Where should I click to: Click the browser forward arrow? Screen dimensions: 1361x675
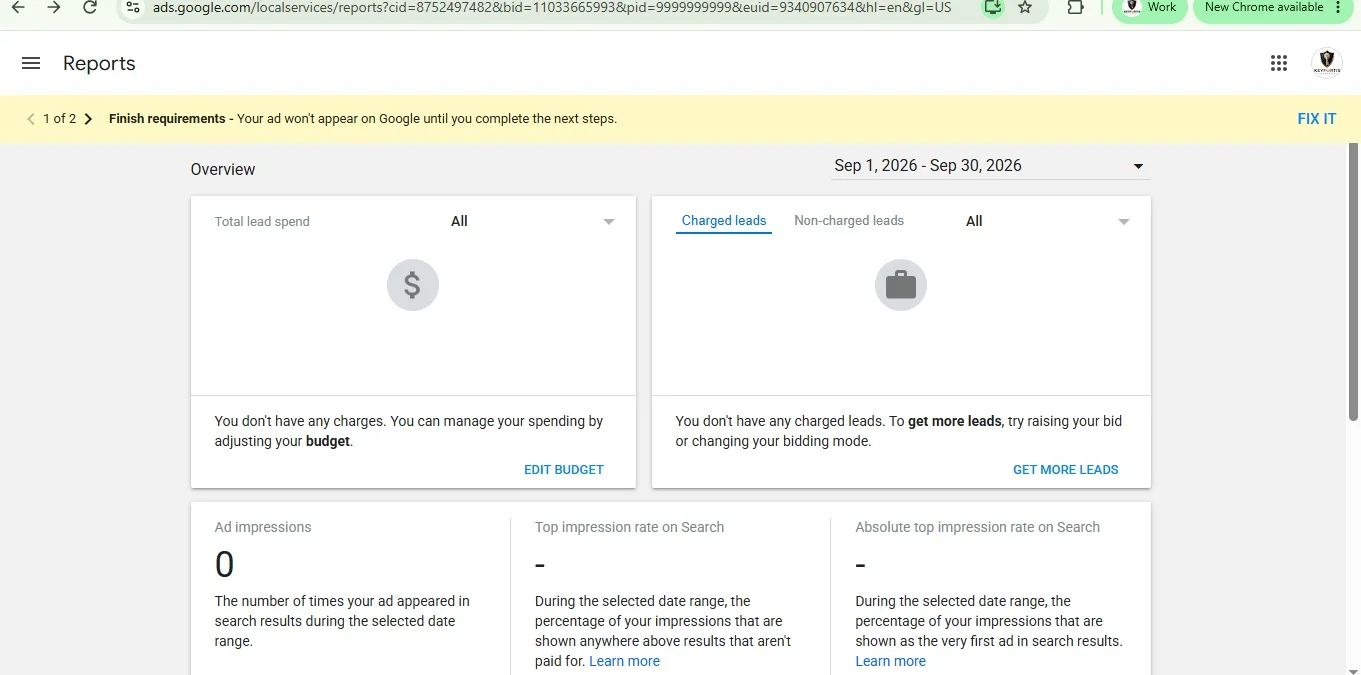[54, 7]
